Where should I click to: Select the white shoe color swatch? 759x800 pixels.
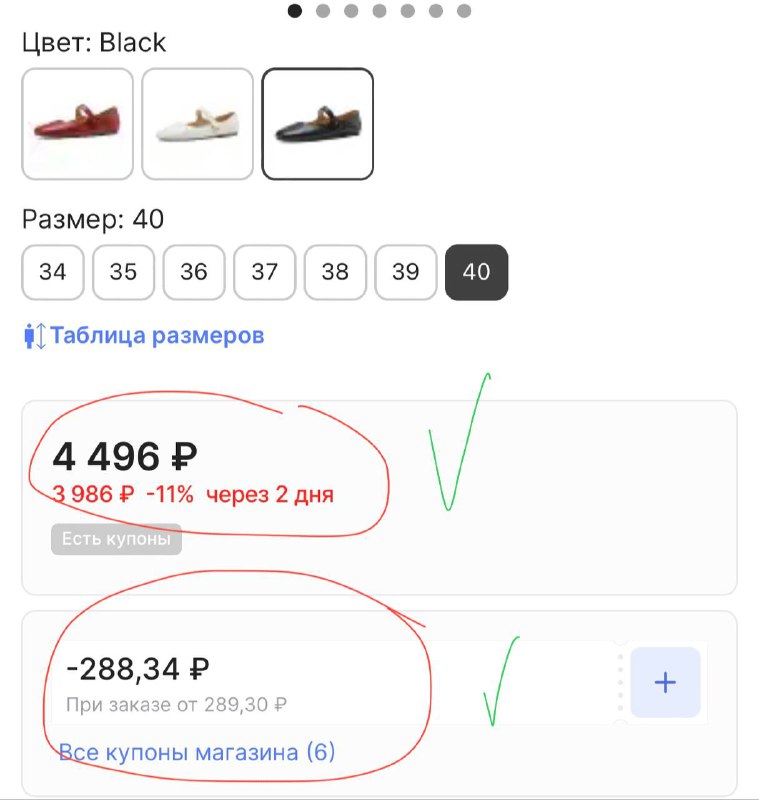(x=197, y=124)
